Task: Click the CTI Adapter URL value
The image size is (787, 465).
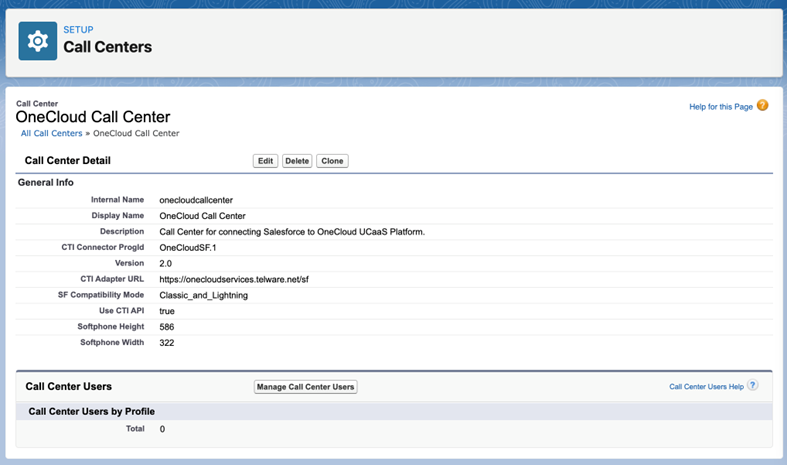Action: point(234,279)
